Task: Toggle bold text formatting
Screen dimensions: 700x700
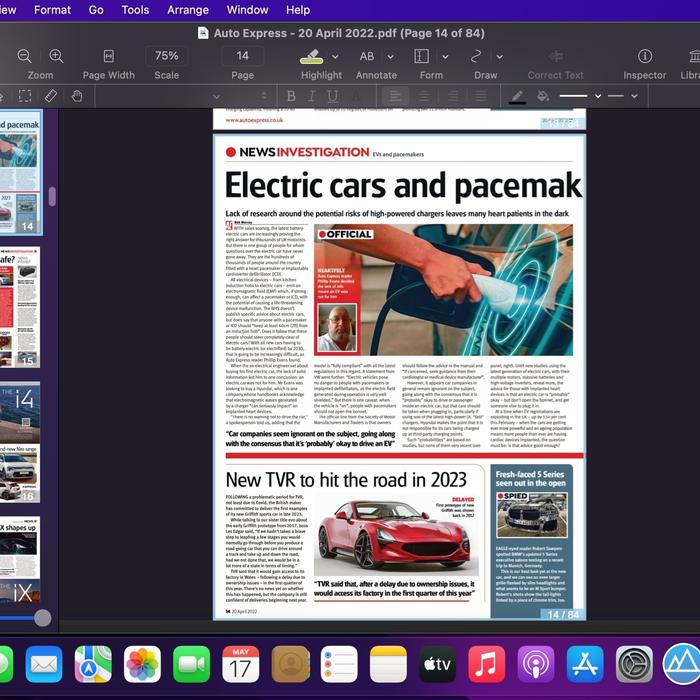Action: pyautogui.click(x=291, y=96)
